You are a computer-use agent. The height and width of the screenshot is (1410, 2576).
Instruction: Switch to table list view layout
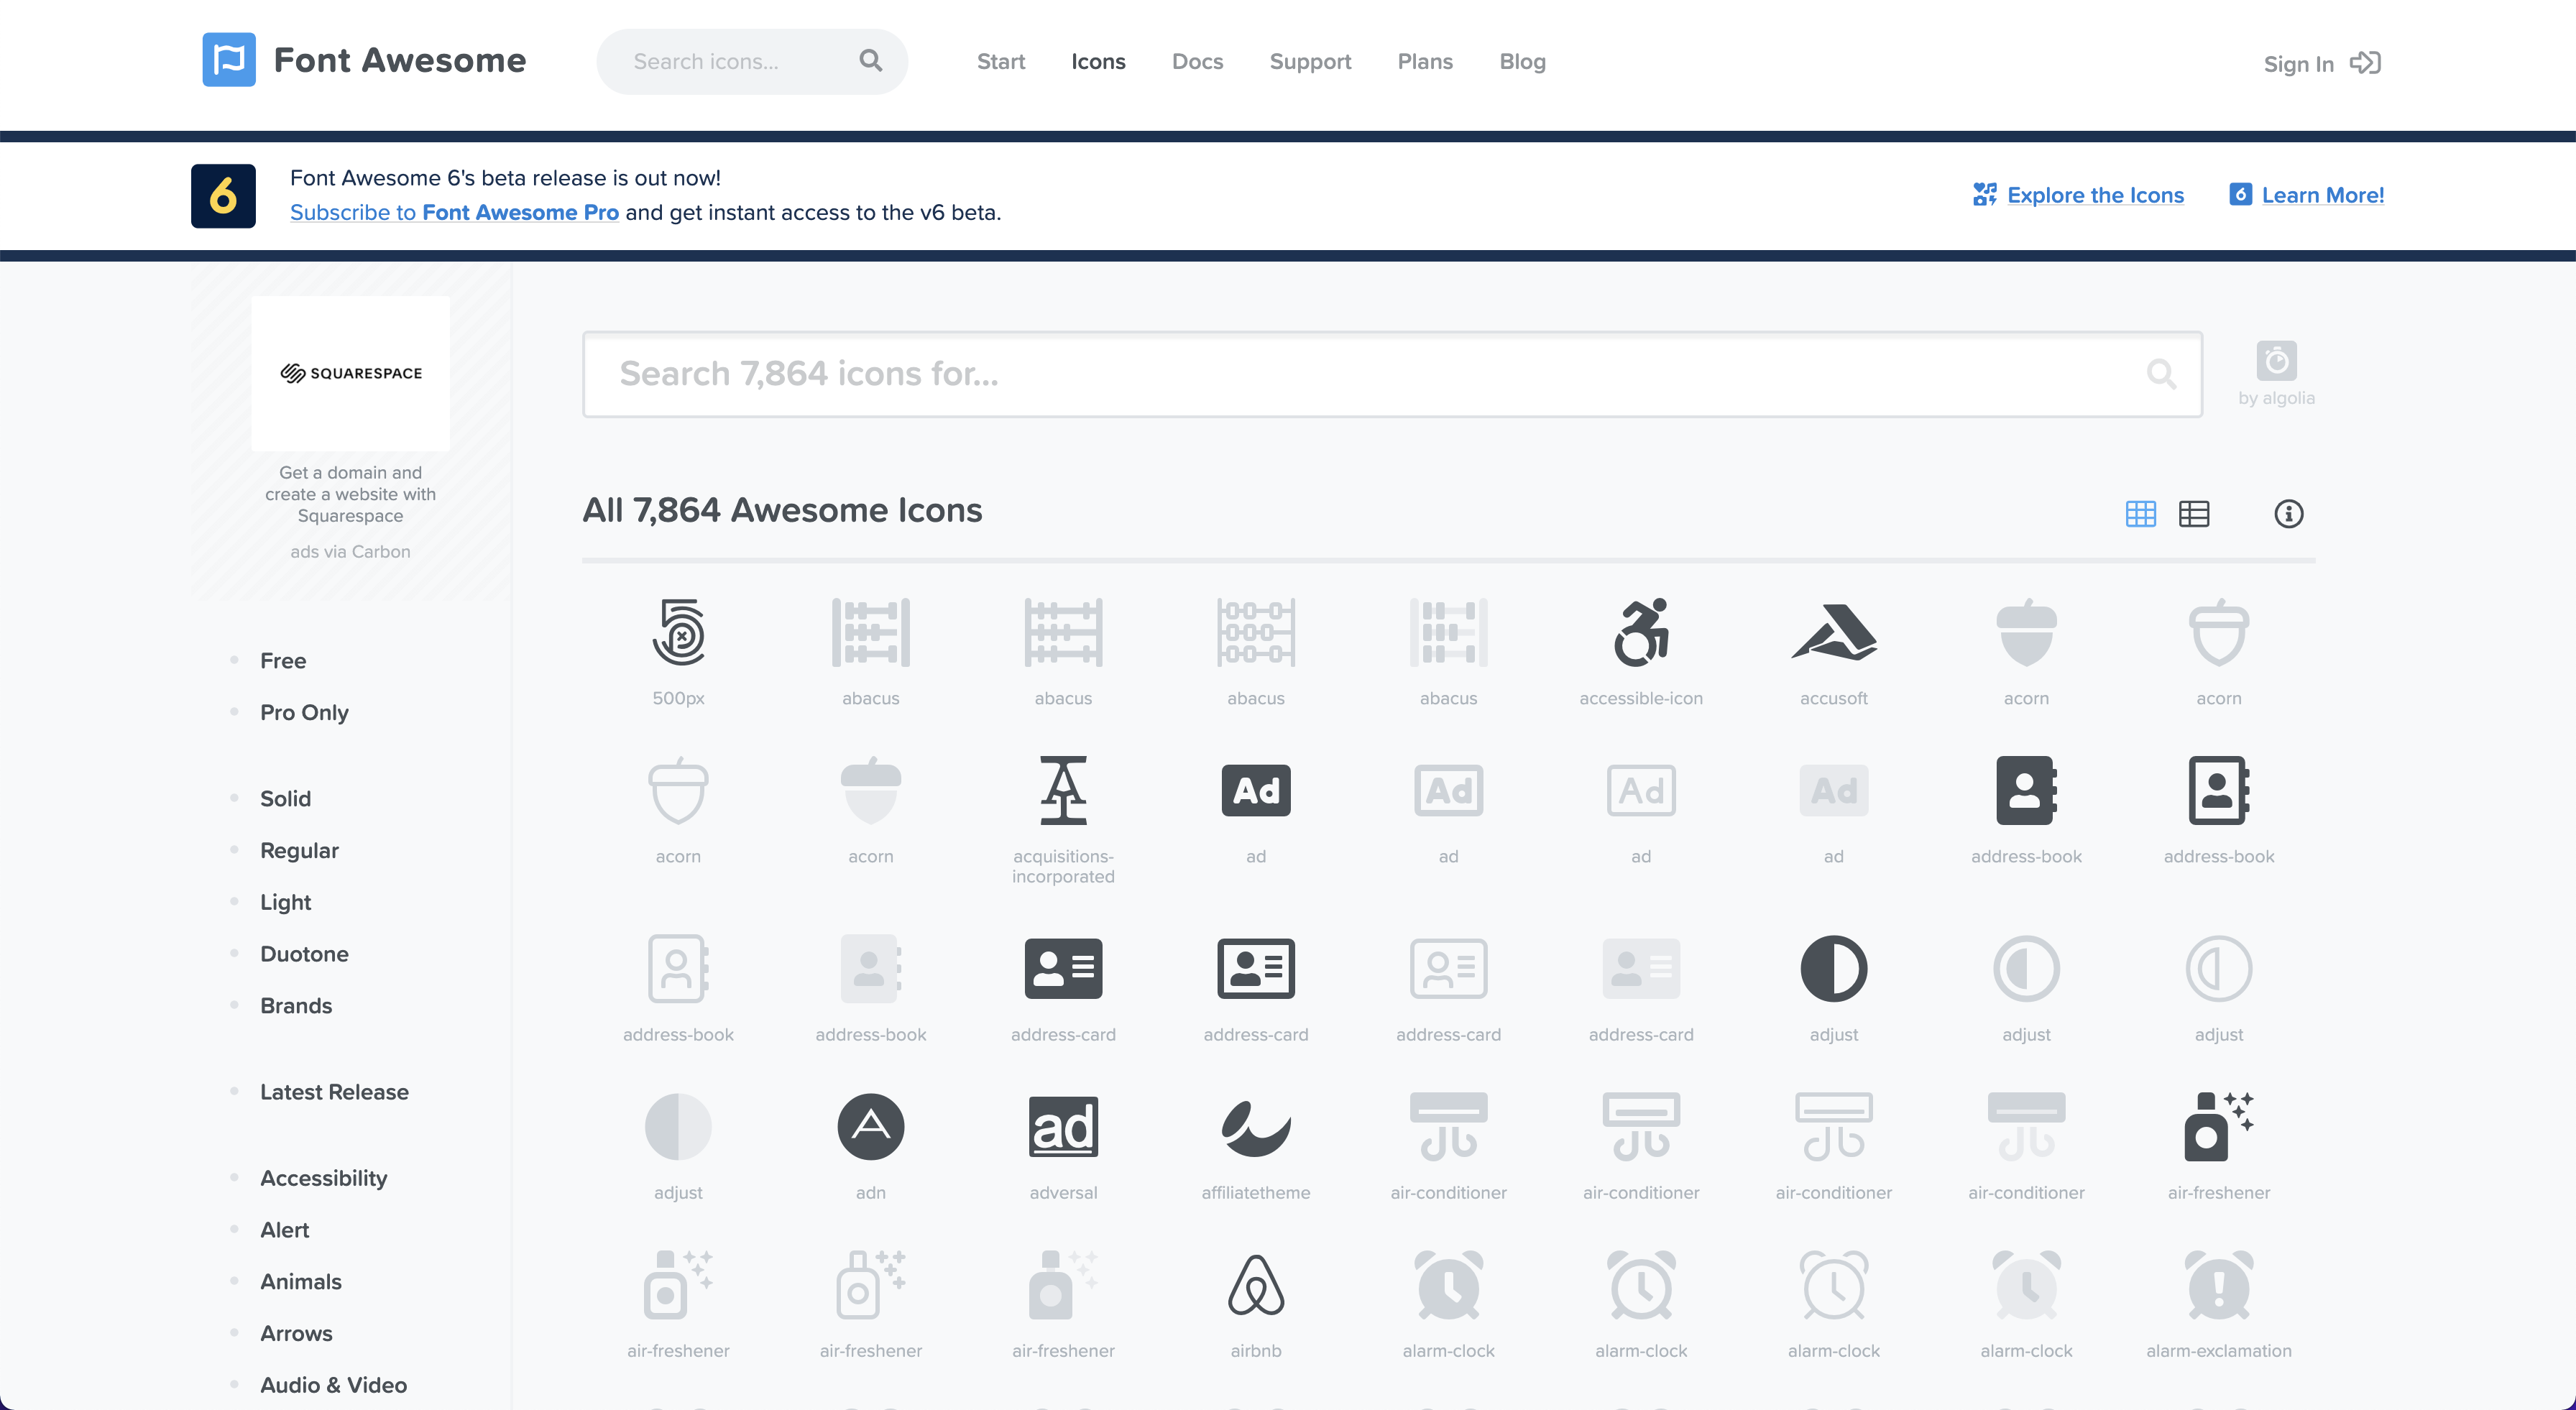(2194, 514)
